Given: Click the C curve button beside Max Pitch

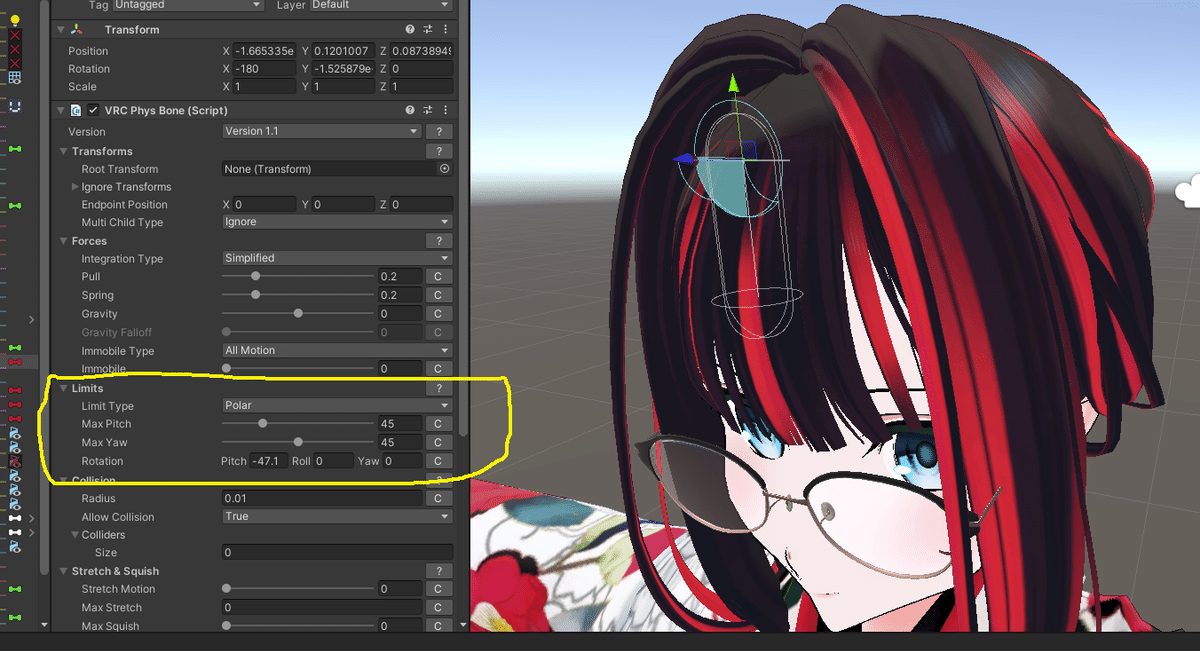Looking at the screenshot, I should (x=439, y=423).
